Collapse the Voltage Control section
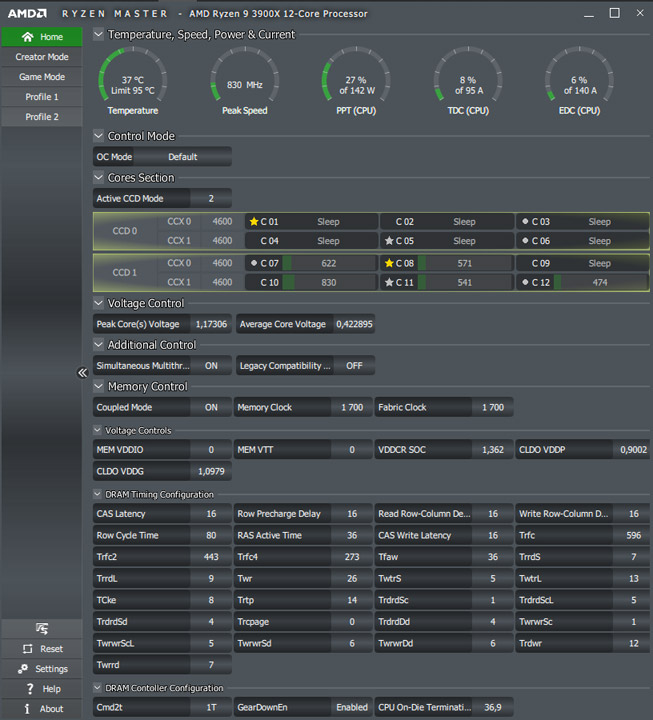The width and height of the screenshot is (653, 720). [x=98, y=303]
